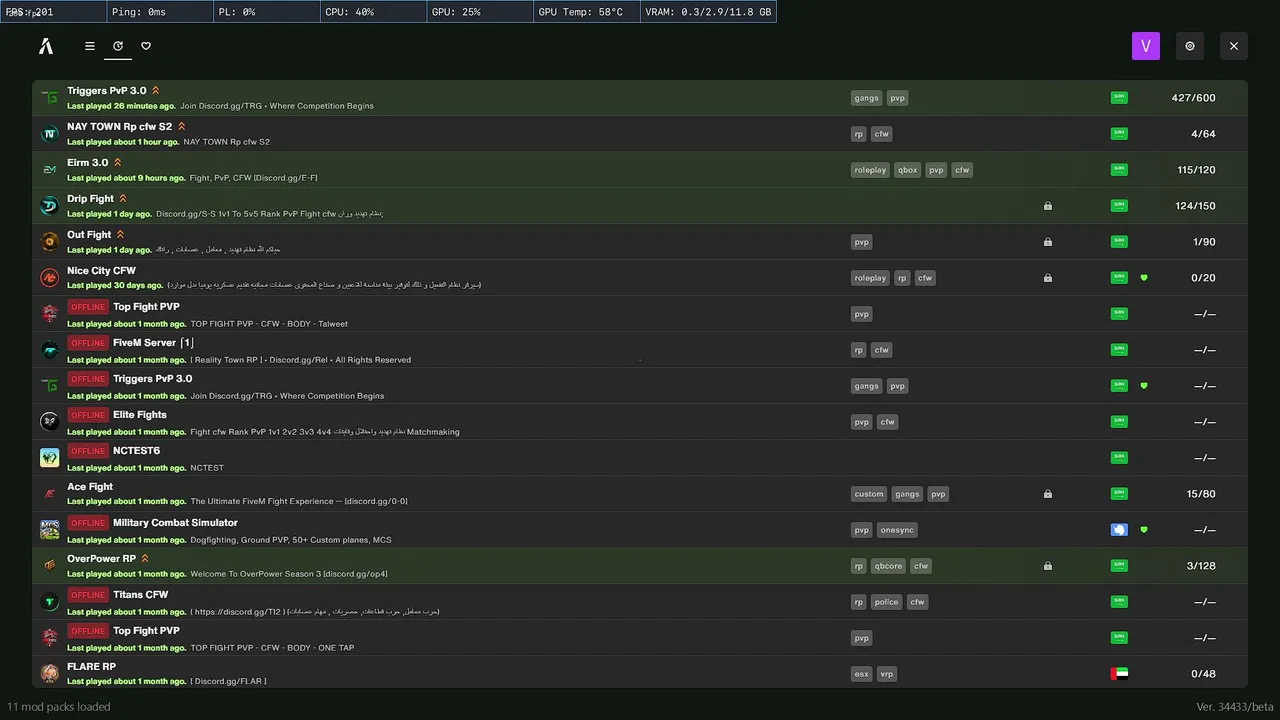
Task: Select the NCTEST6 server name
Action: pyautogui.click(x=136, y=451)
